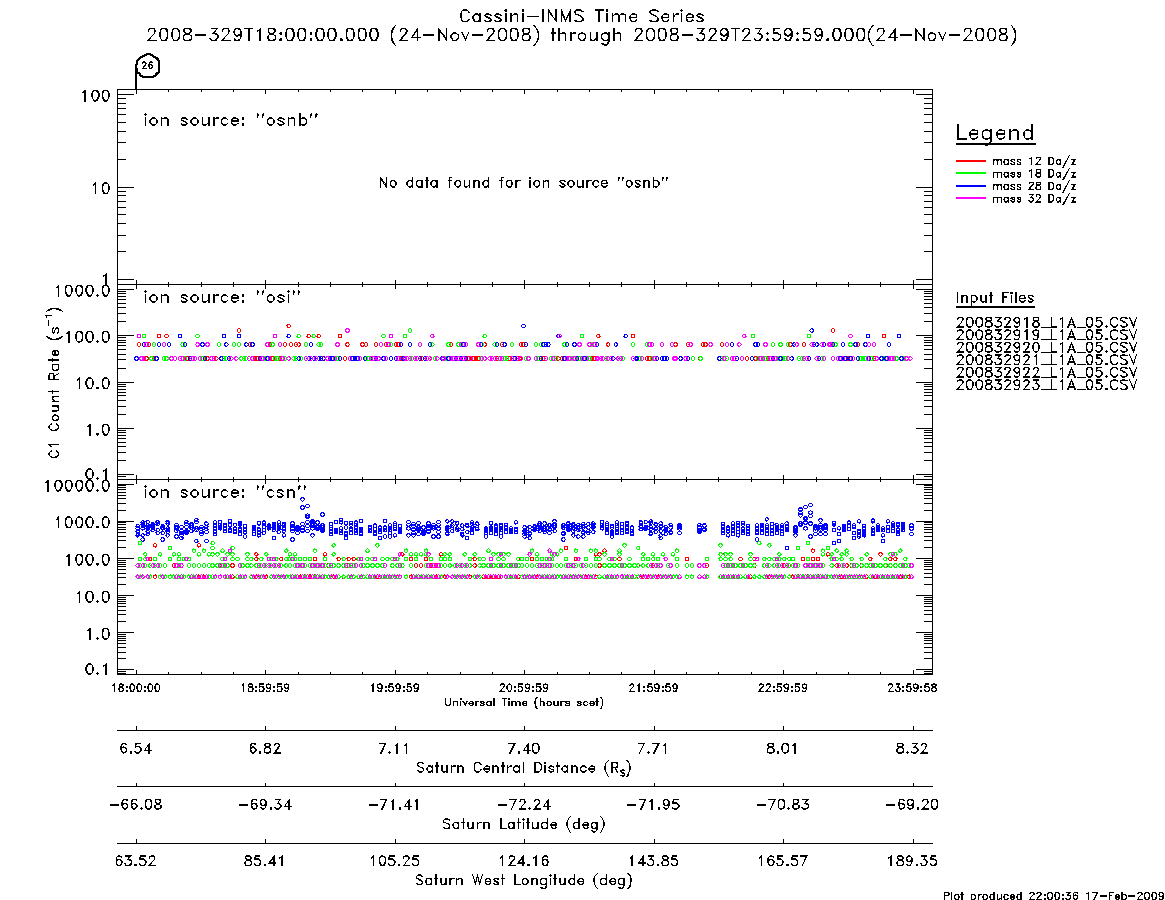This screenshot has width=1165, height=900.
Task: Click the 23:59:58 time tick label
Action: [x=912, y=688]
